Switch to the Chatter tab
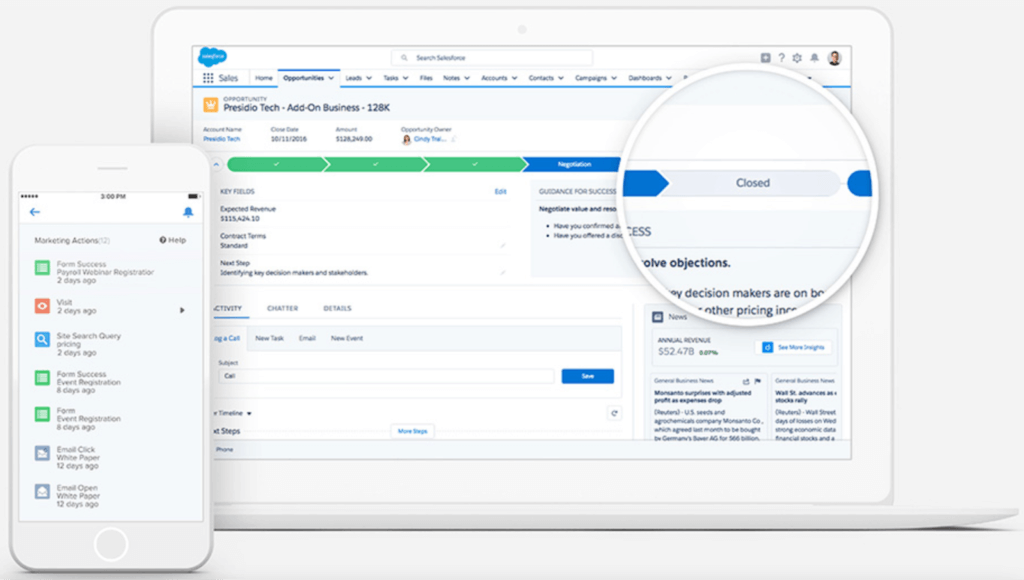The image size is (1024, 580). click(x=282, y=308)
